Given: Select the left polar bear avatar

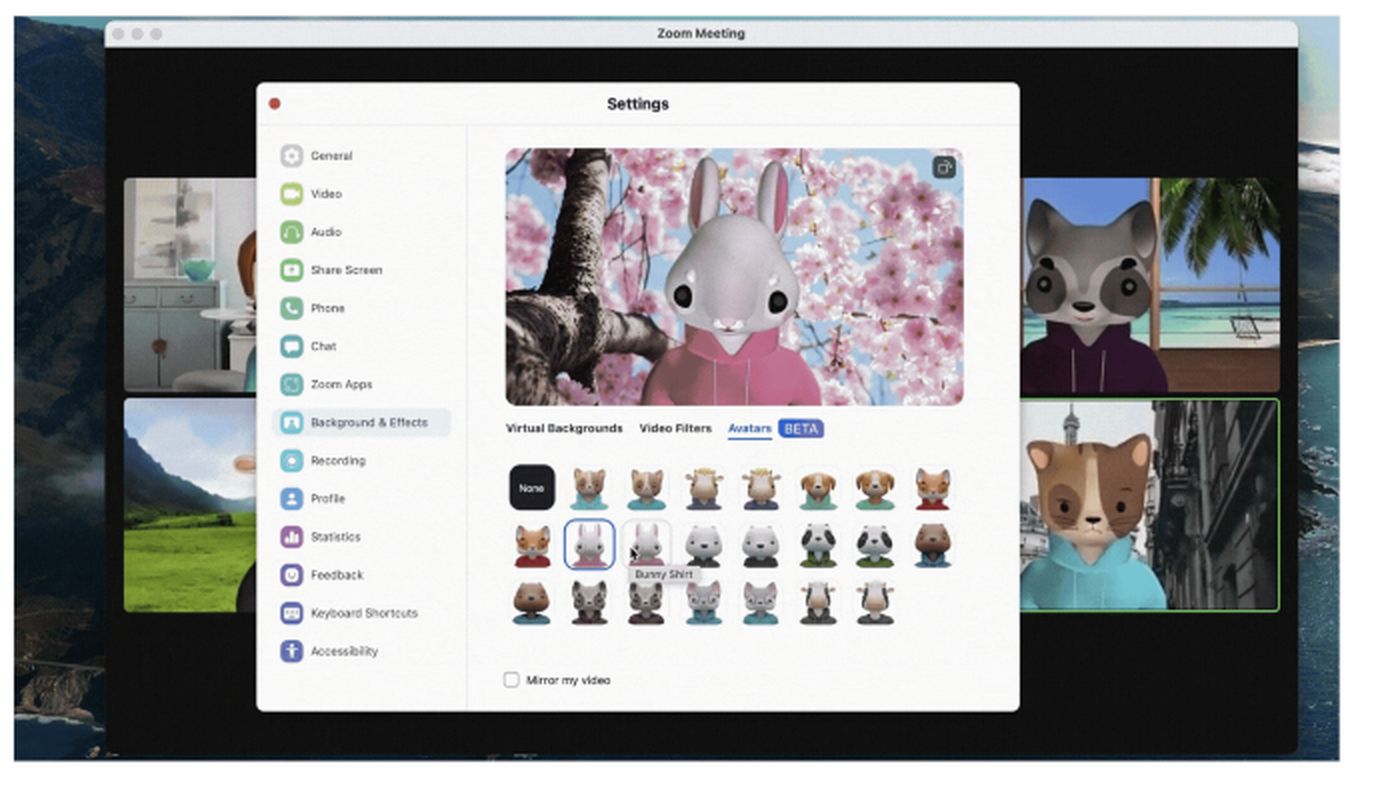Looking at the screenshot, I should click(704, 545).
